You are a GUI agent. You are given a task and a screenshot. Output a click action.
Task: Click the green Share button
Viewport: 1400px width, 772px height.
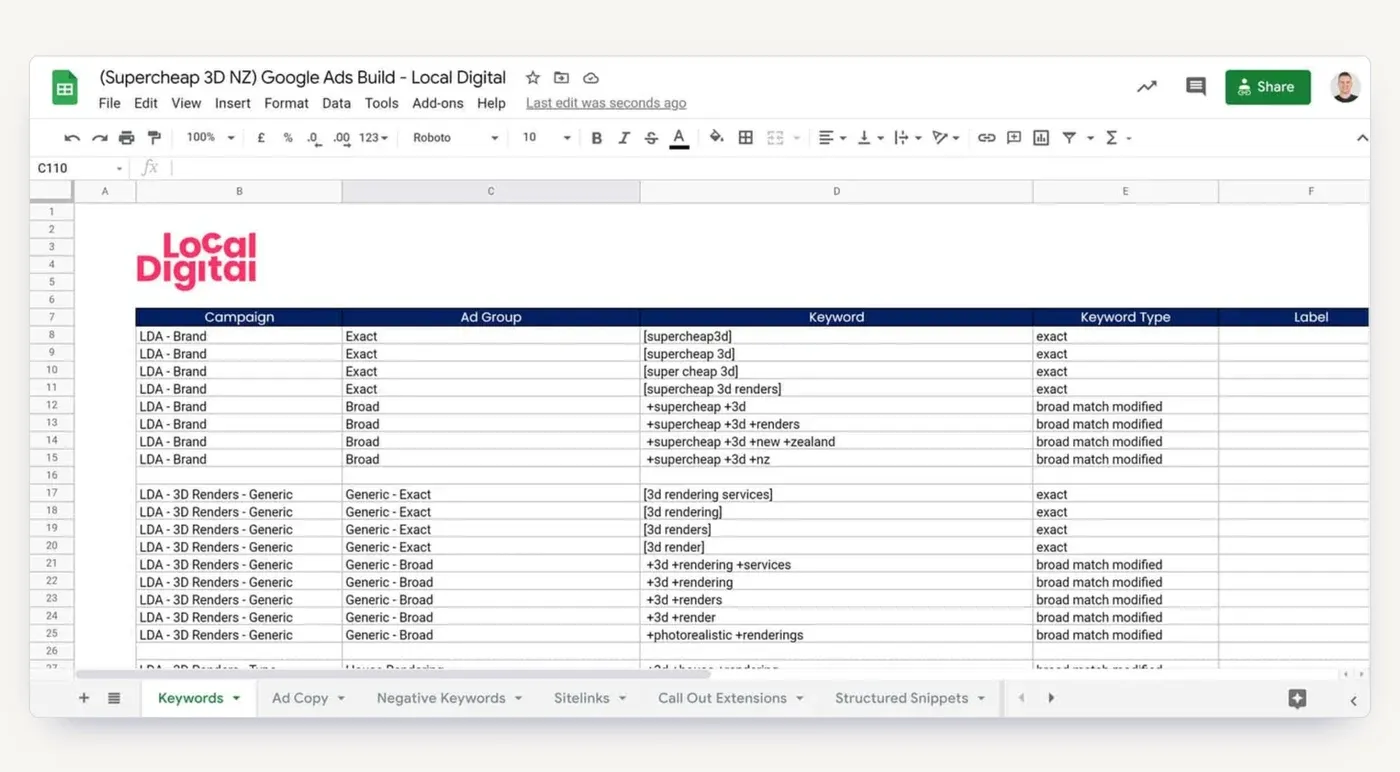click(1267, 87)
